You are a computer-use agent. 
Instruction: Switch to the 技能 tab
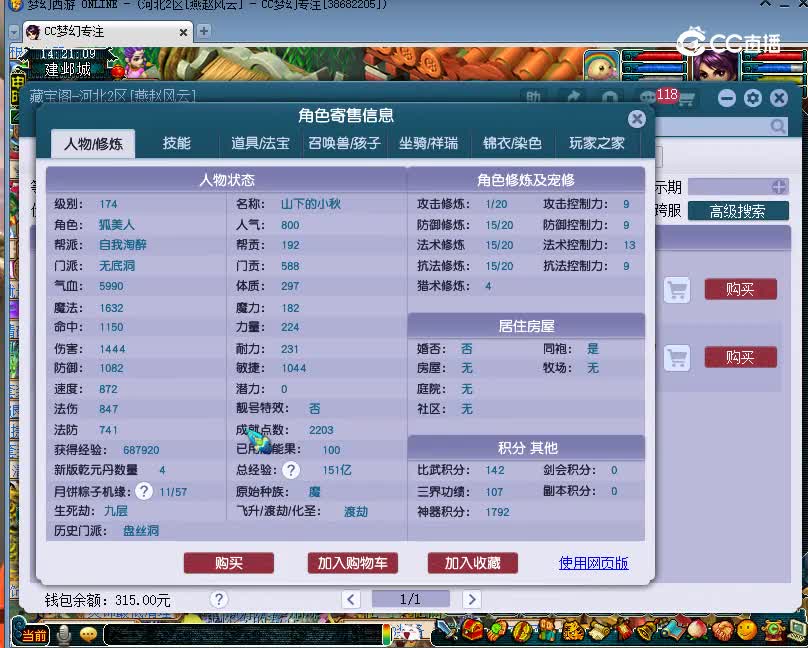pos(177,143)
